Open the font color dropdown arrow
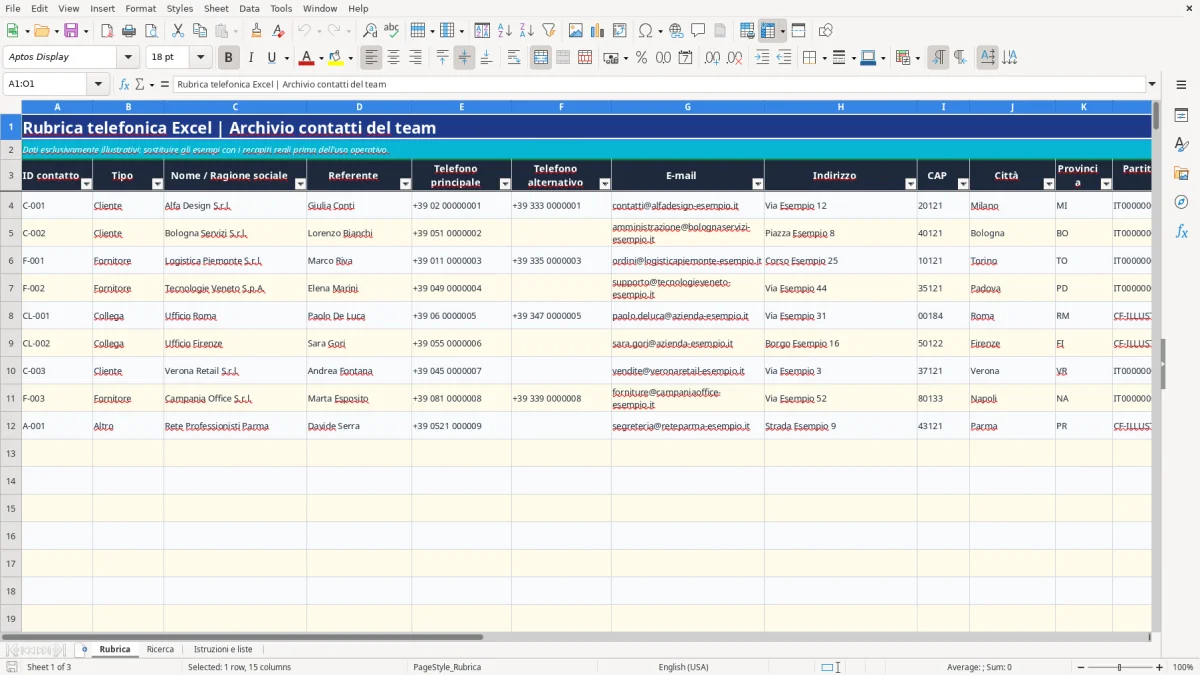The image size is (1200, 675). coord(321,58)
